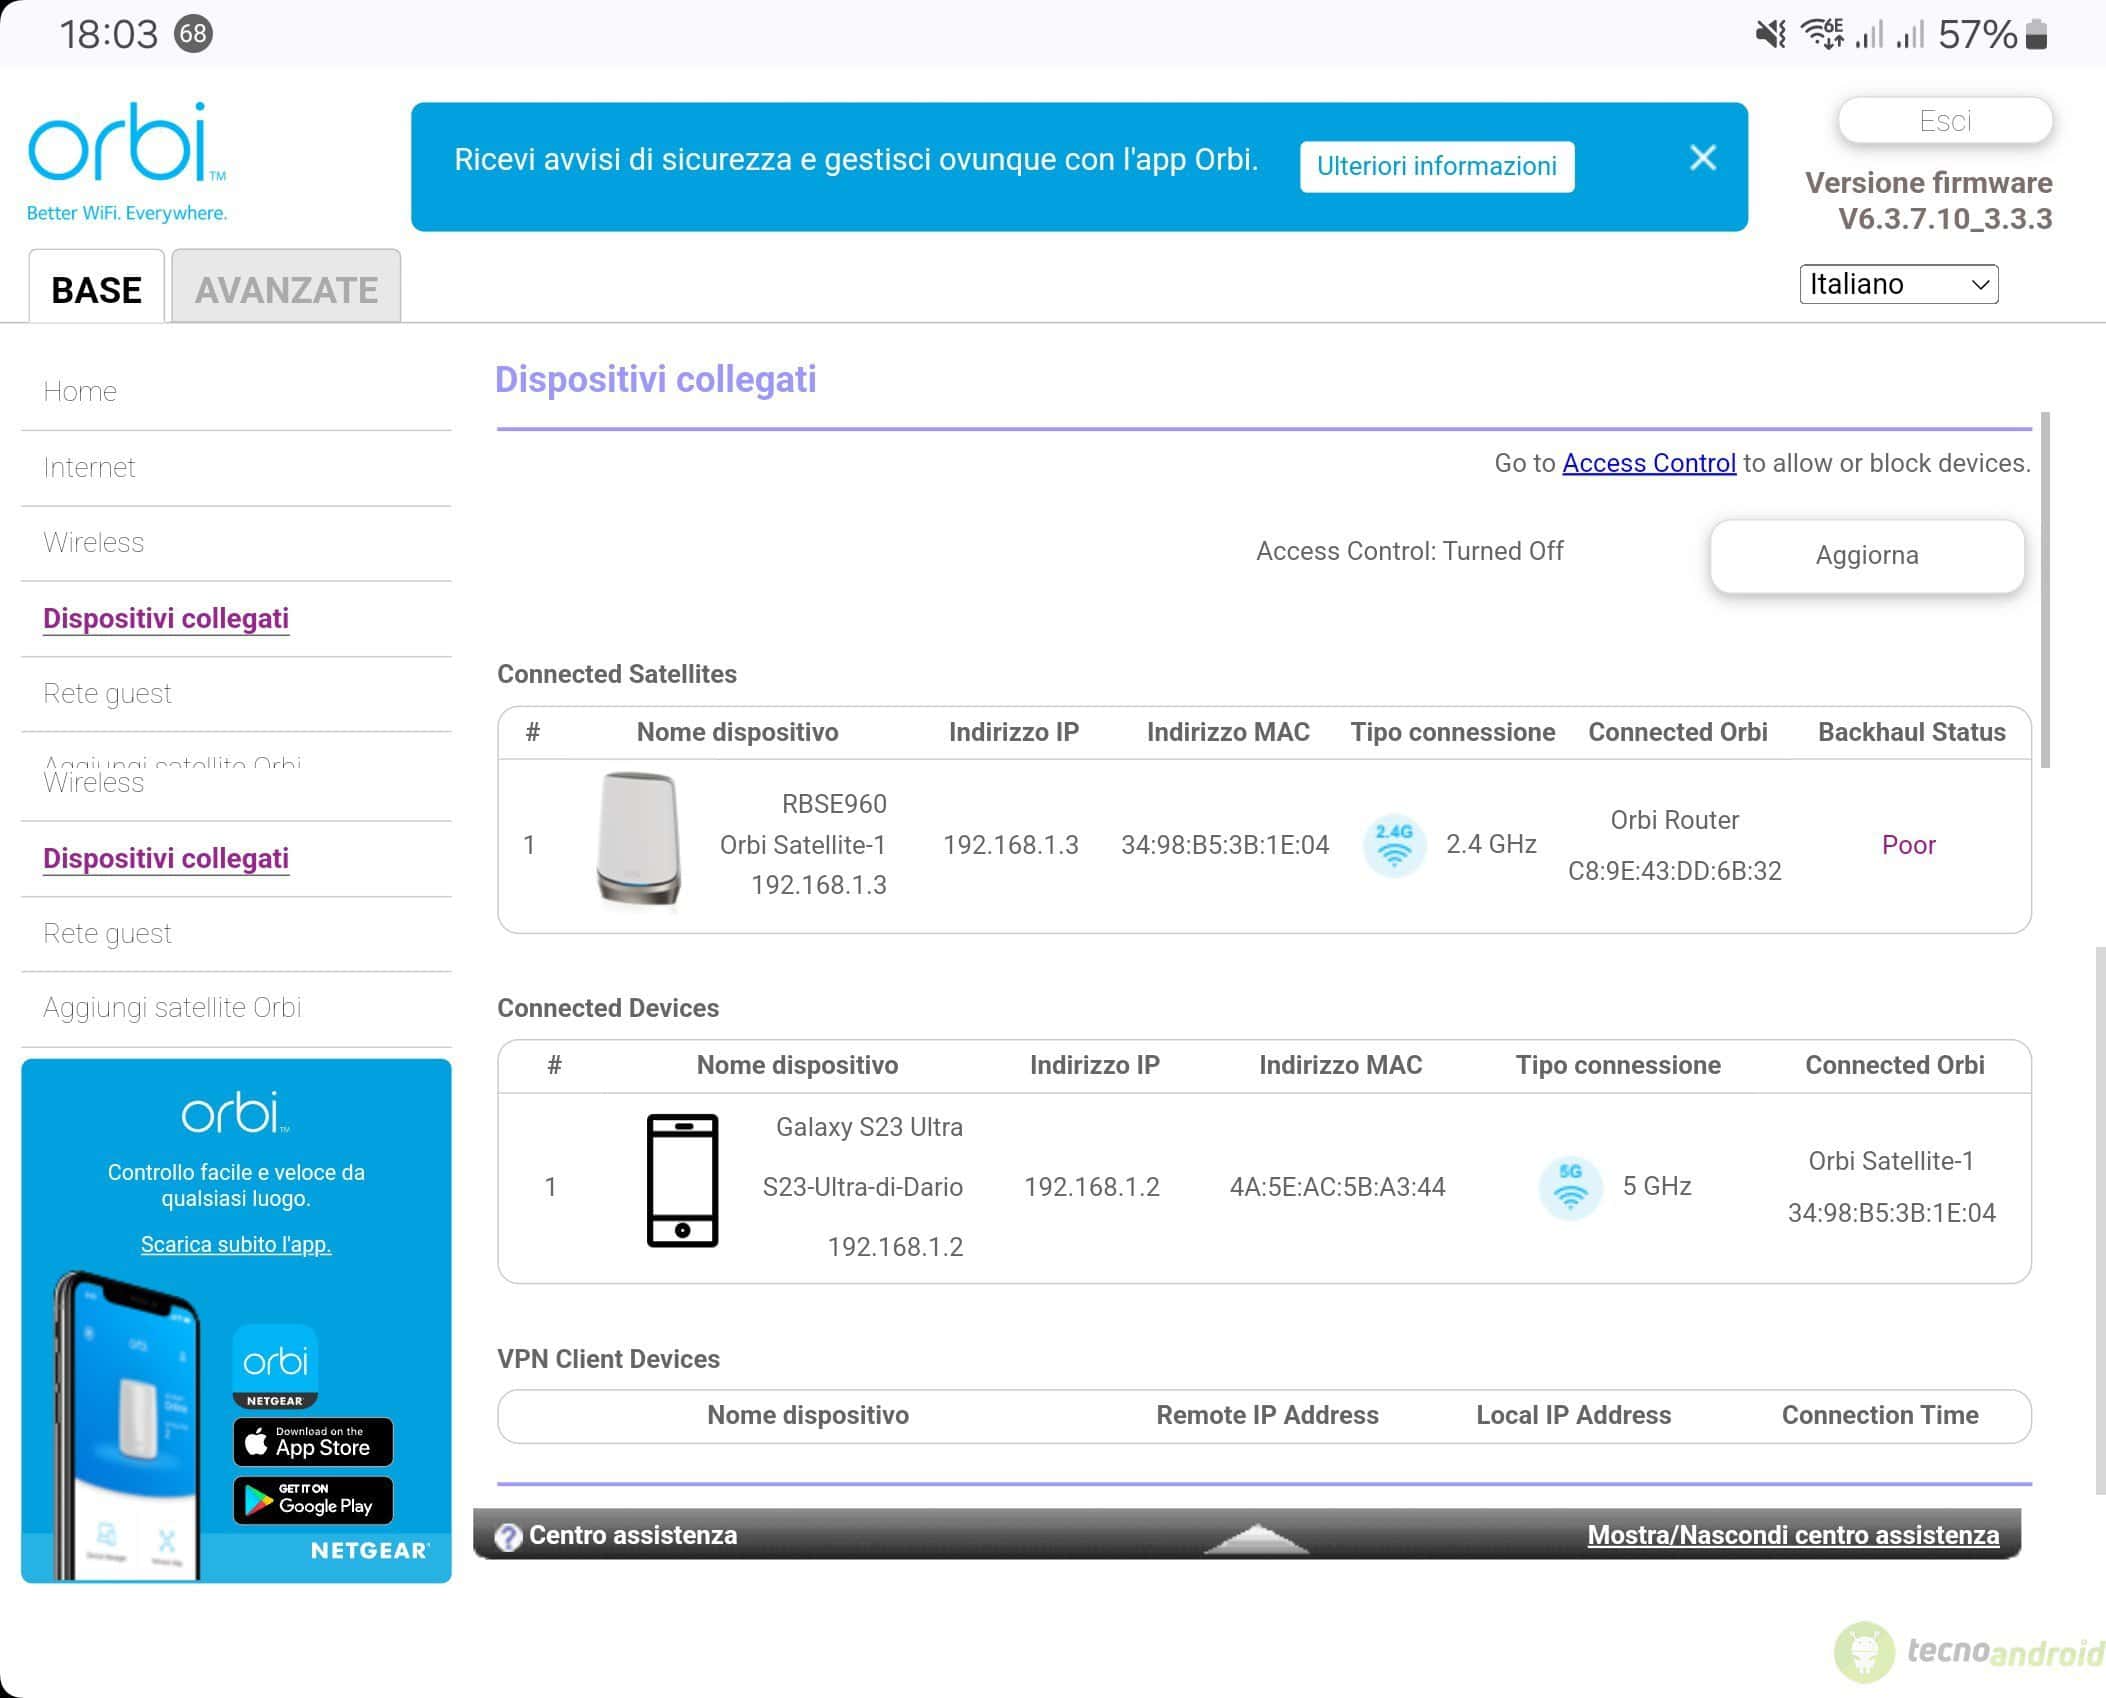This screenshot has height=1698, width=2106.
Task: Click the Aggiorna refresh button
Action: click(x=1867, y=555)
